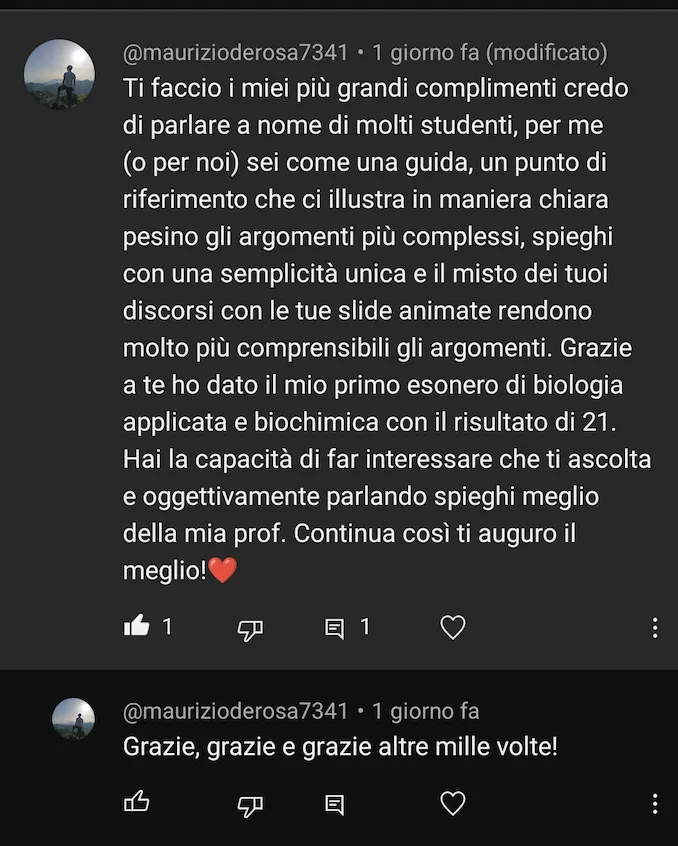The width and height of the screenshot is (678, 846).
Task: Select the main comment text body
Action: [x=387, y=329]
